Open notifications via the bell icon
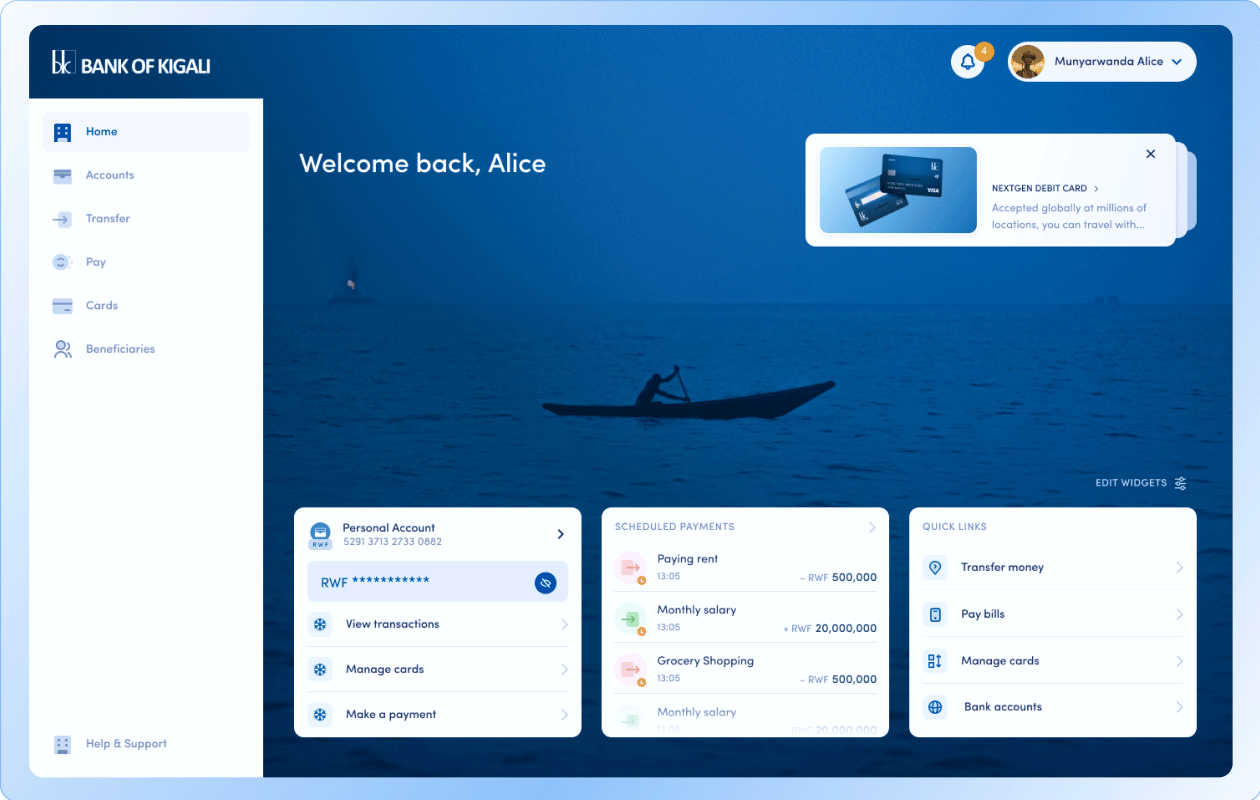1260x800 pixels. 966,61
